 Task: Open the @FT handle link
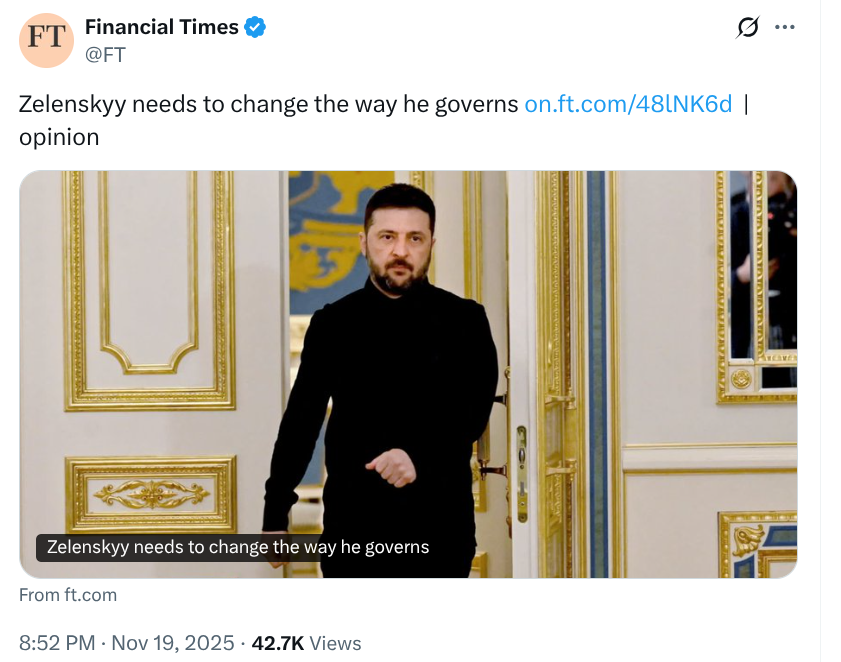coord(105,54)
